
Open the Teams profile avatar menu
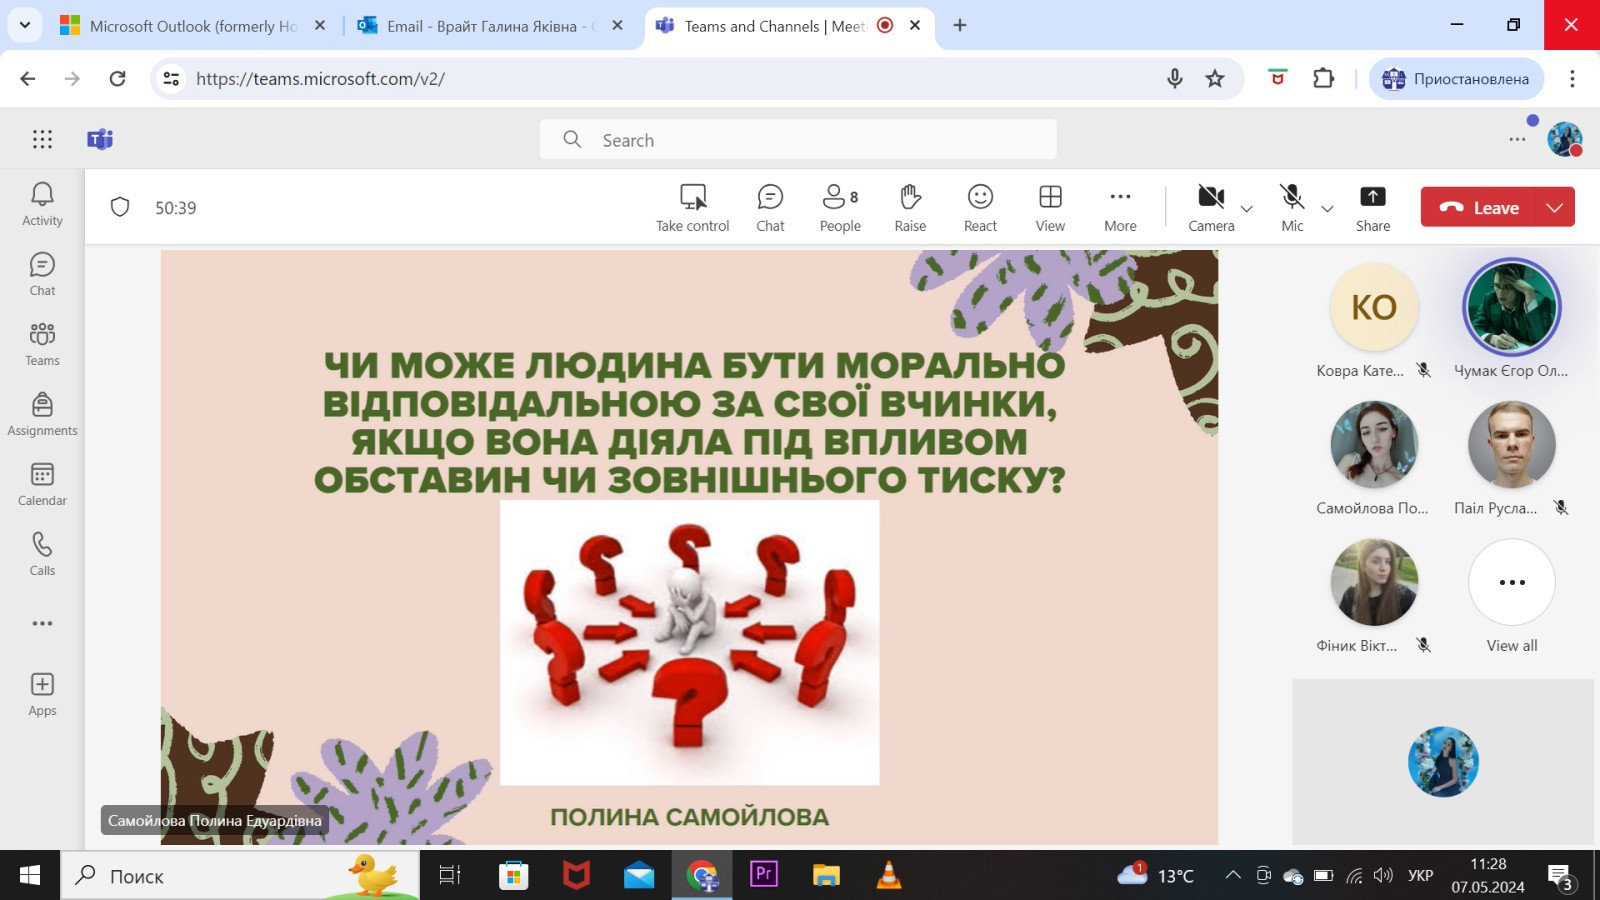1565,139
